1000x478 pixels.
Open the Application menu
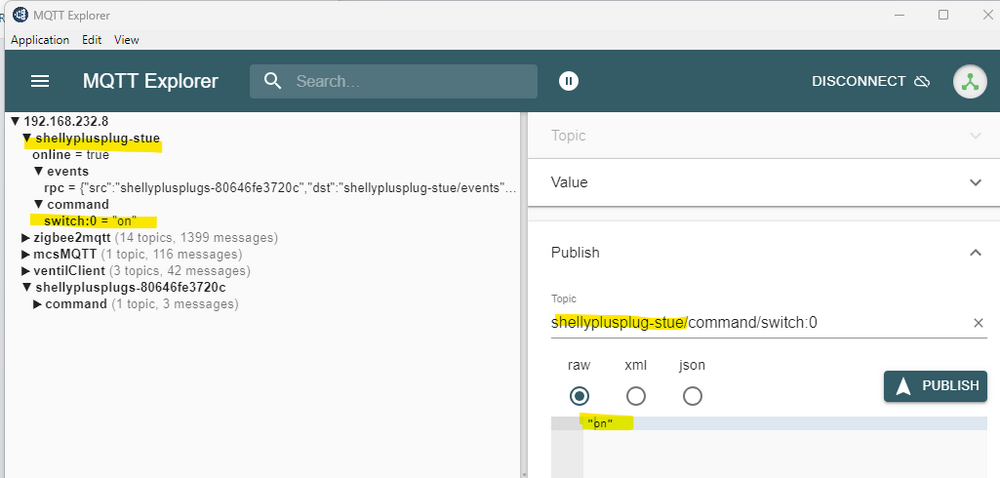pos(40,40)
